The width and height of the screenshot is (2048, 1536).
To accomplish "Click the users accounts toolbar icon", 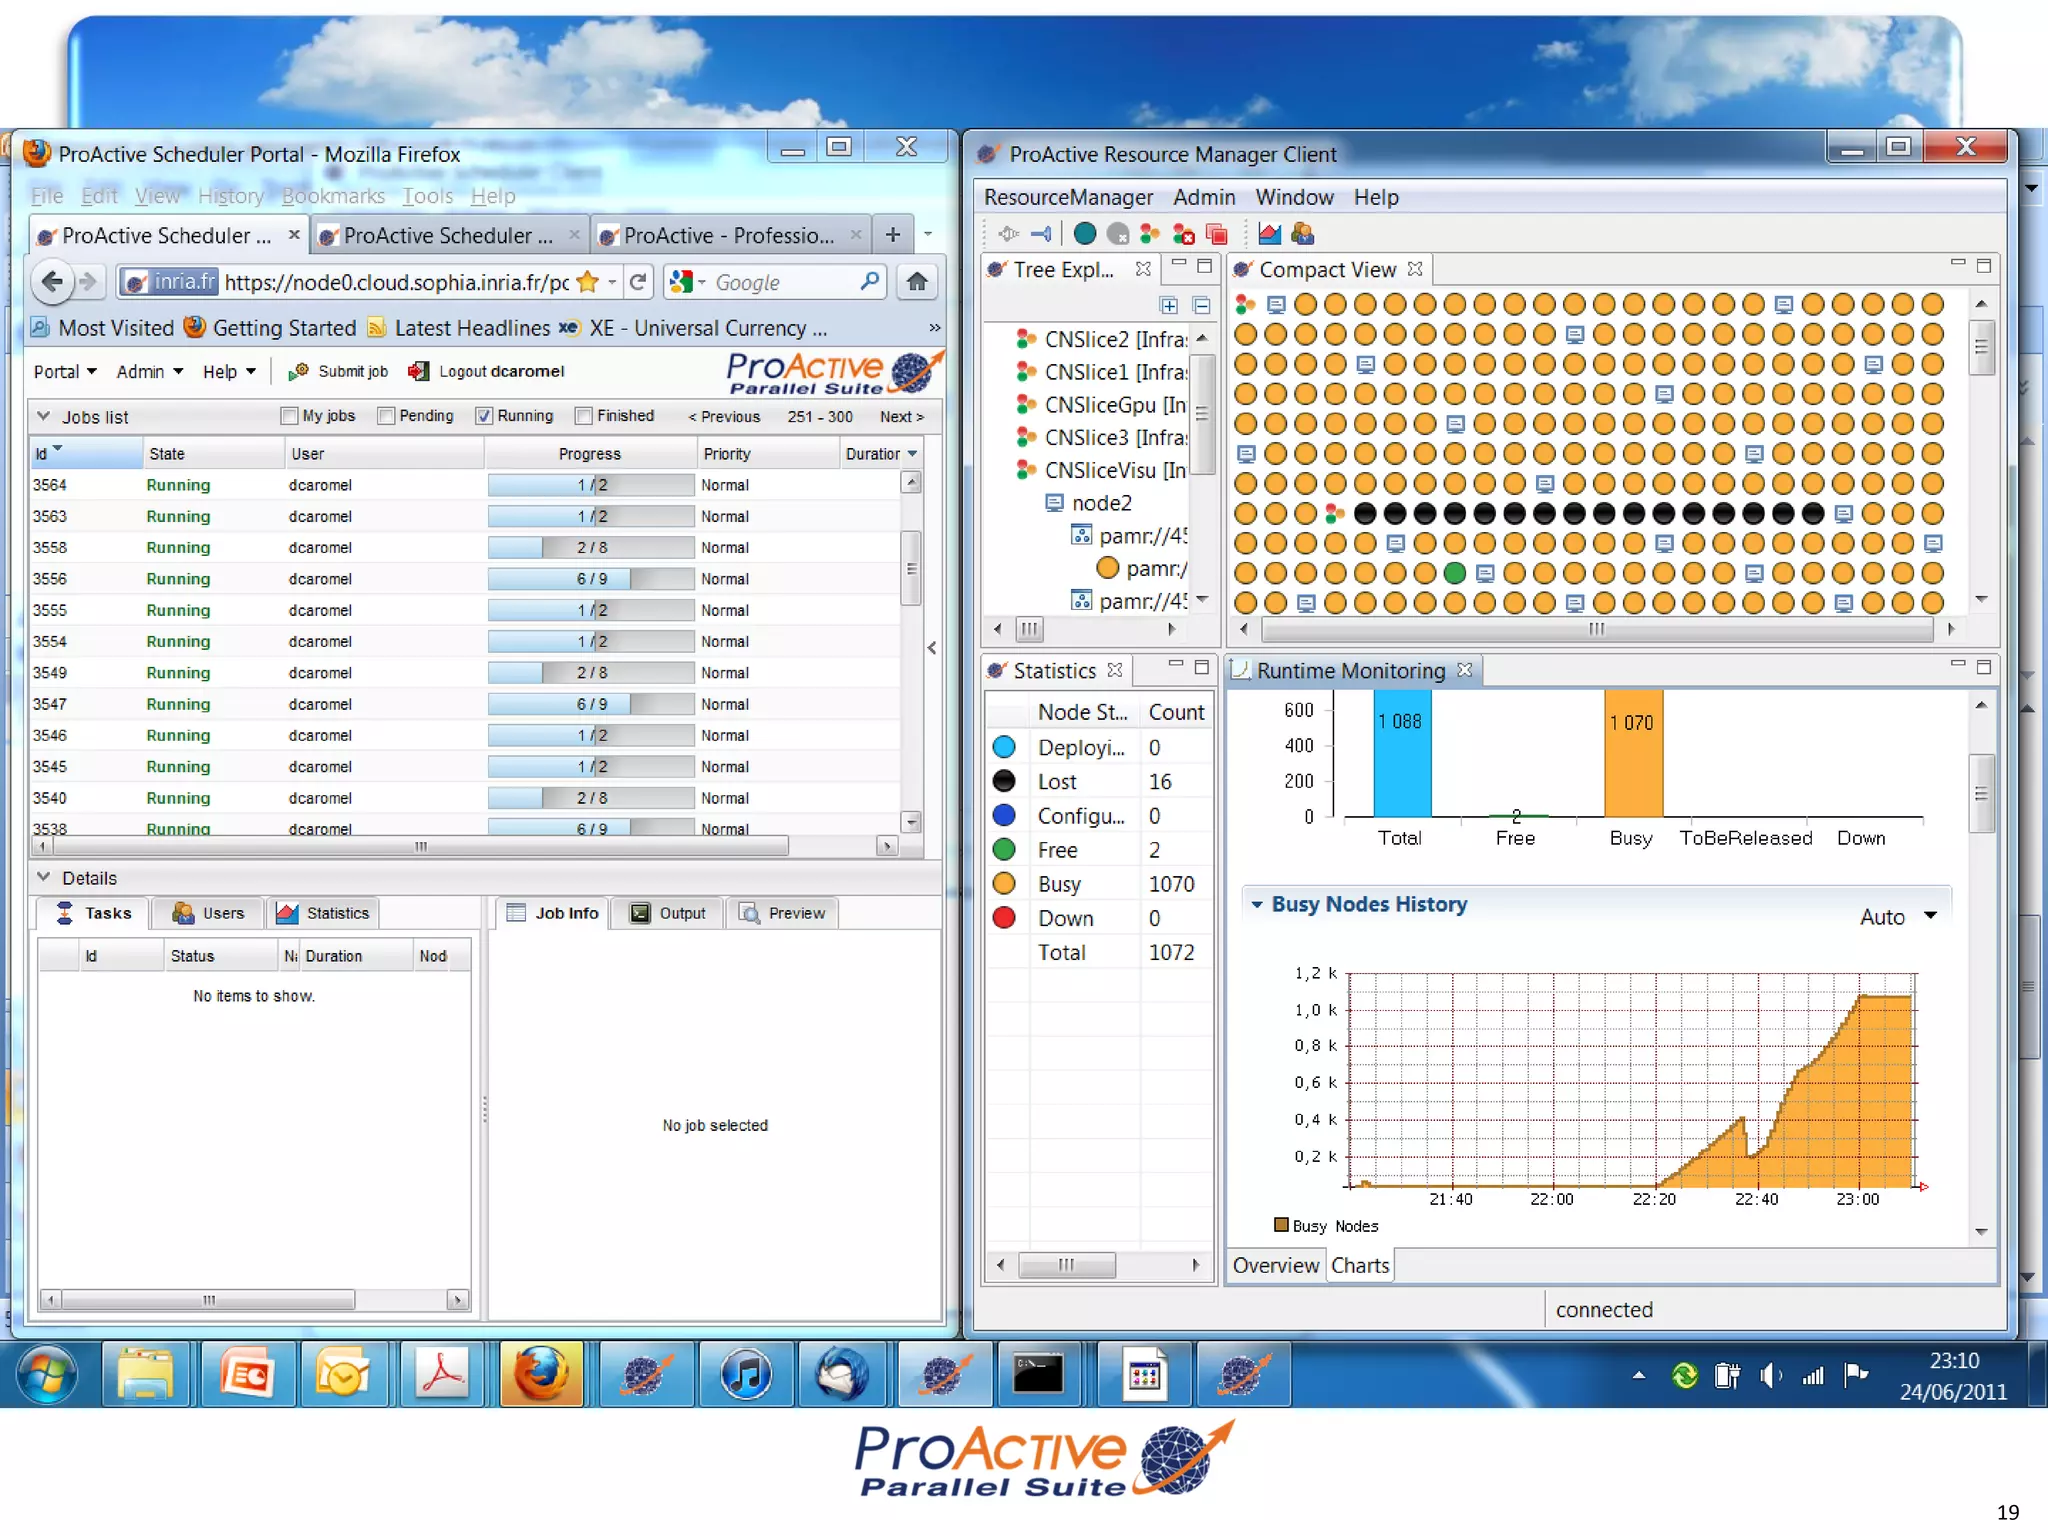I will click(1302, 234).
